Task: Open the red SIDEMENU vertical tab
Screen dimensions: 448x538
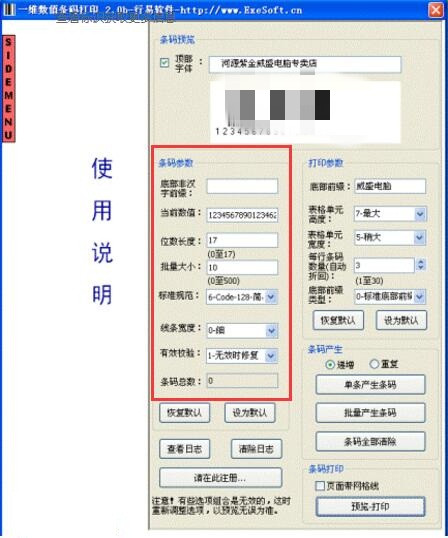Action: (x=9, y=89)
